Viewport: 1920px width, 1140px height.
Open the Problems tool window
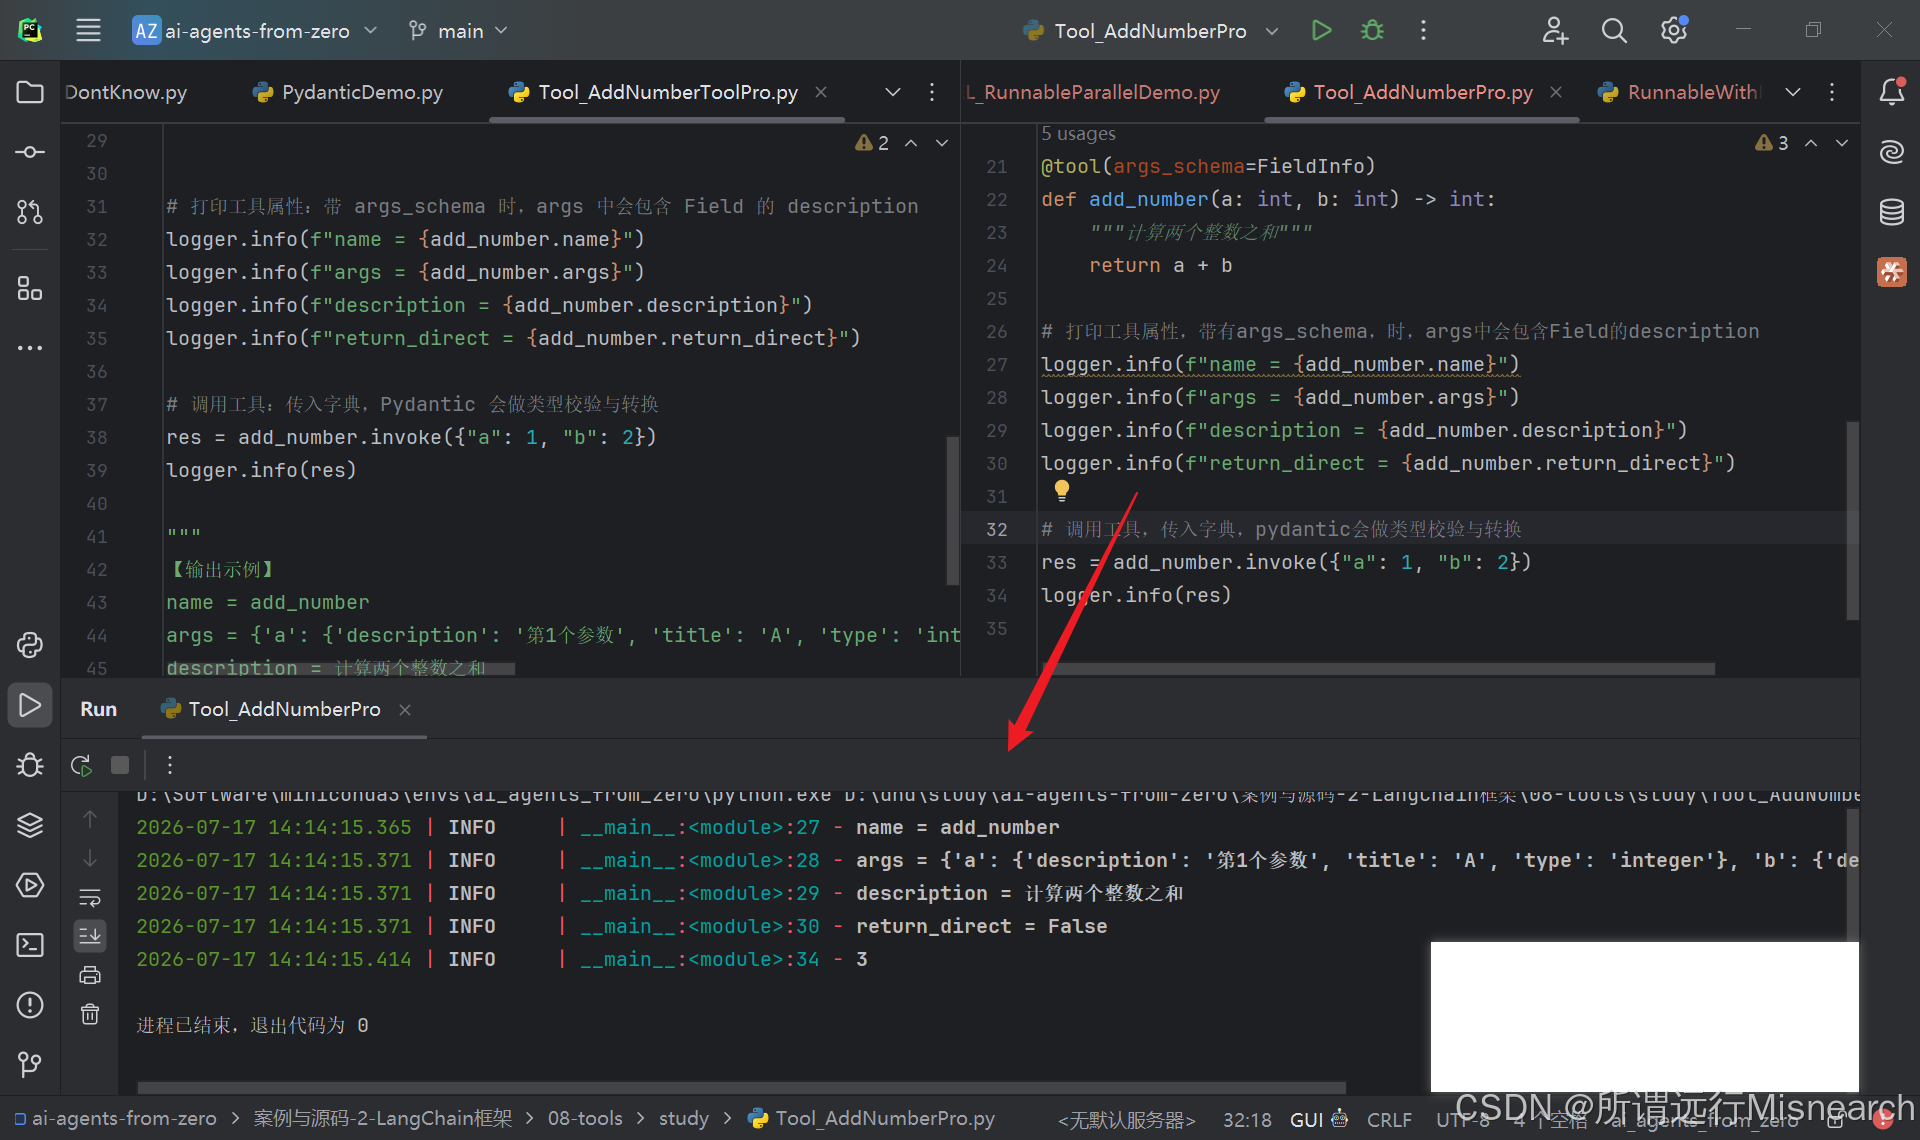[30, 1005]
